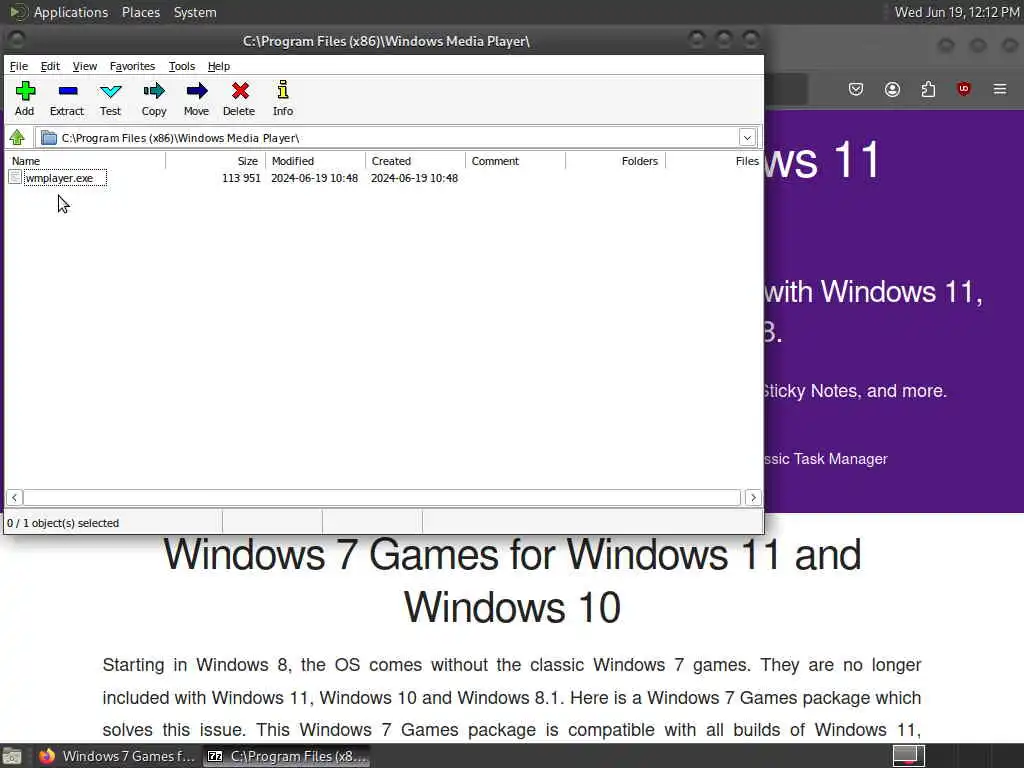The width and height of the screenshot is (1024, 768).
Task: Click the modified date 2024-06-19 10:48
Action: pyautogui.click(x=314, y=178)
